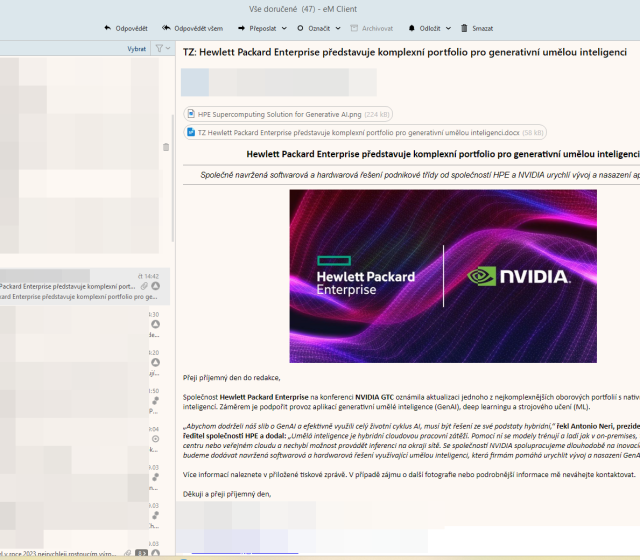Forward the email with Přeposlat
The image size is (640, 560).
[257, 28]
